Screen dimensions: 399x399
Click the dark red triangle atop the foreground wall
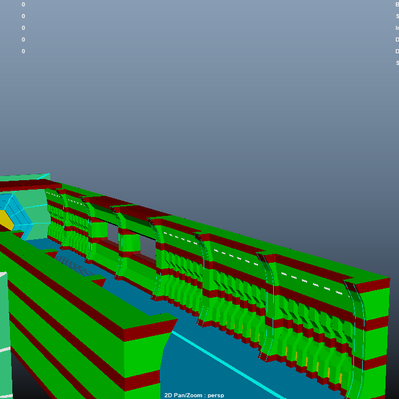click(x=99, y=282)
